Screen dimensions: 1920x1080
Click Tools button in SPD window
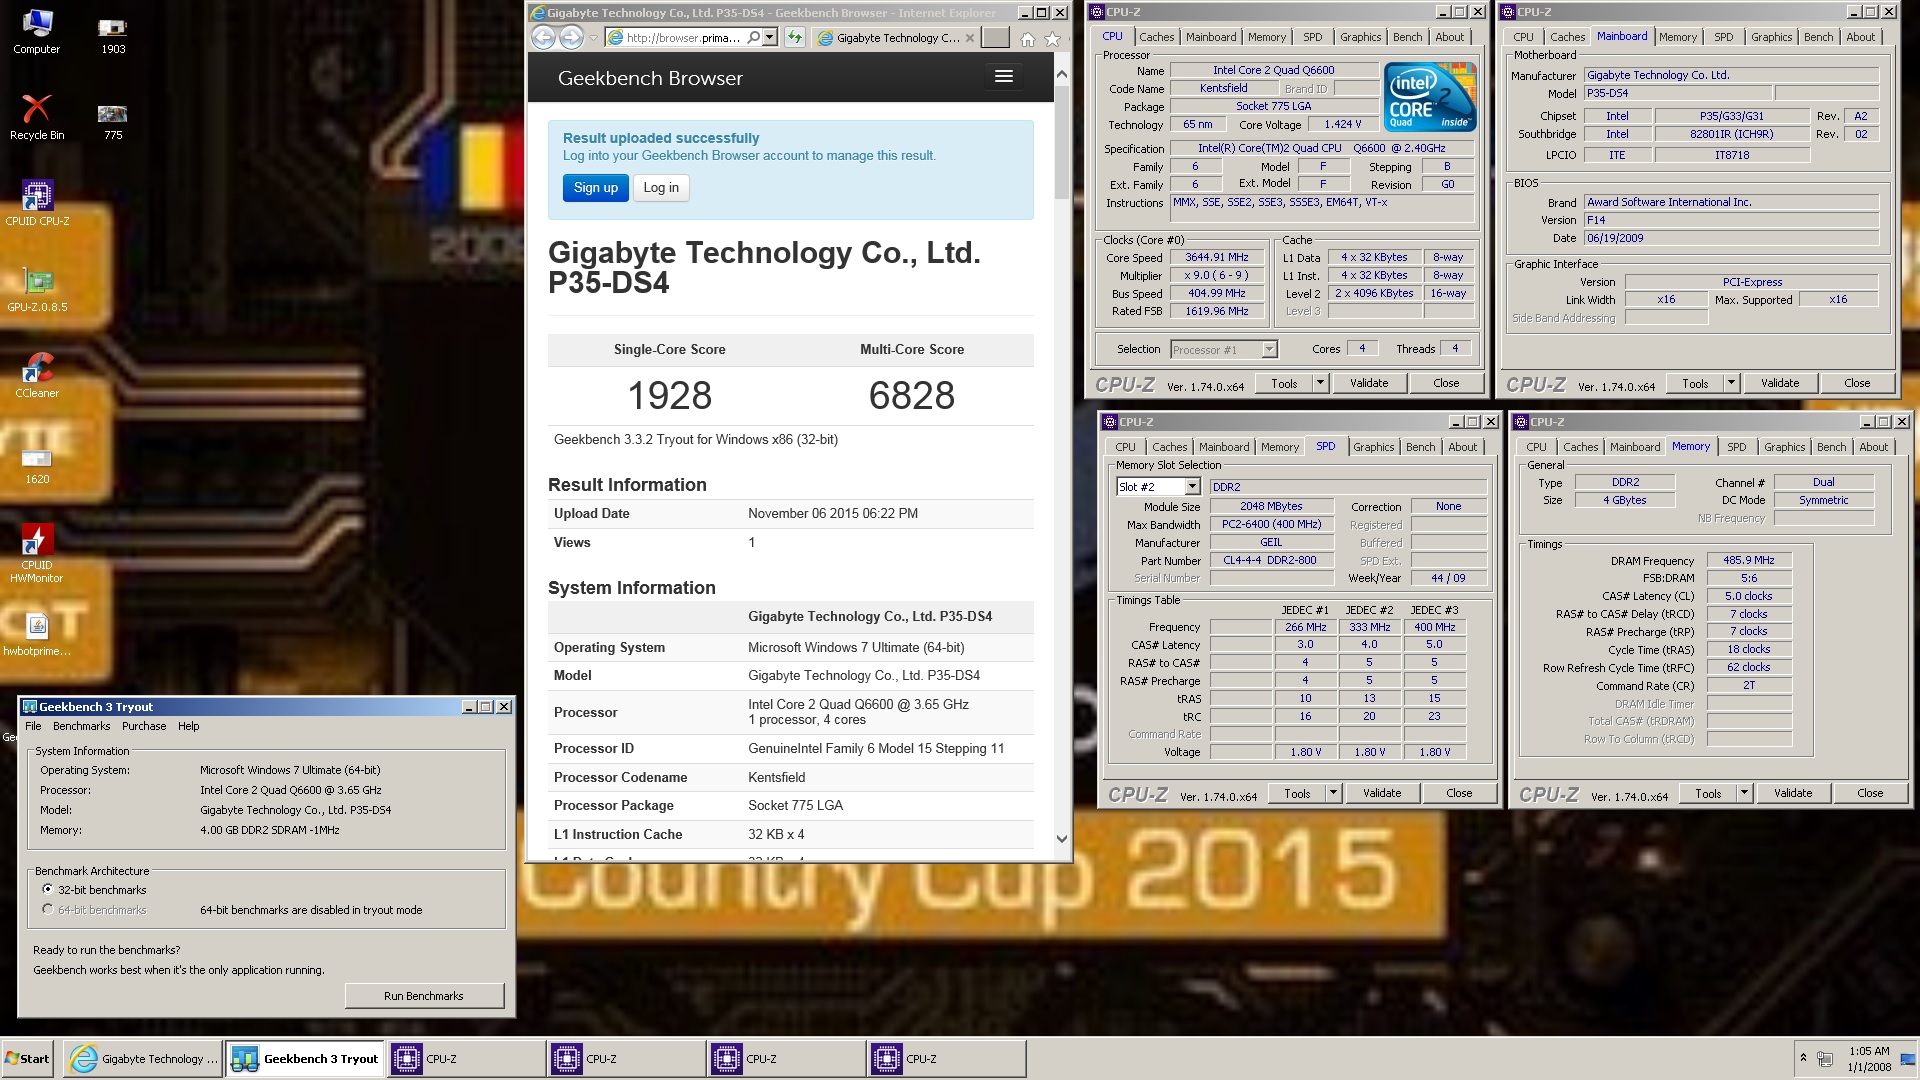tap(1297, 793)
